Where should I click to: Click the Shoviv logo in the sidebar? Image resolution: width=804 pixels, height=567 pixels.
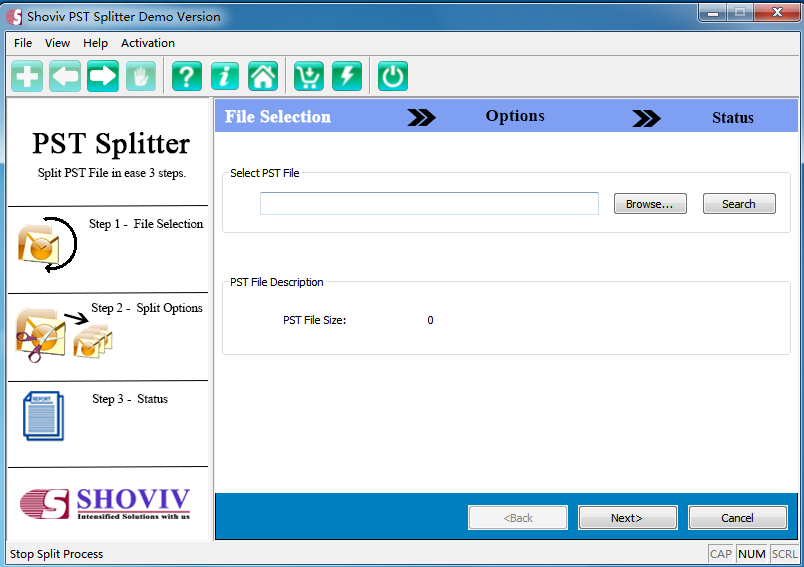coord(105,503)
